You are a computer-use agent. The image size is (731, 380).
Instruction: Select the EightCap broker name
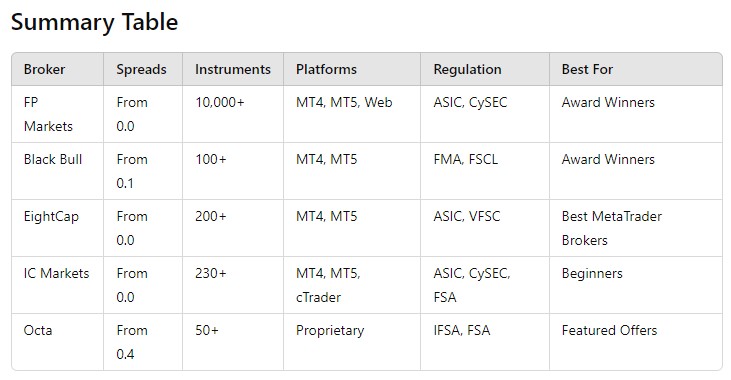(51, 216)
